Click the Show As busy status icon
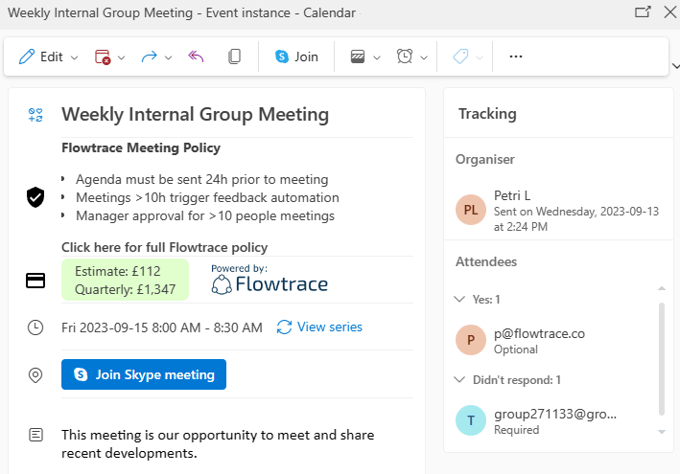680x474 pixels. click(x=358, y=56)
